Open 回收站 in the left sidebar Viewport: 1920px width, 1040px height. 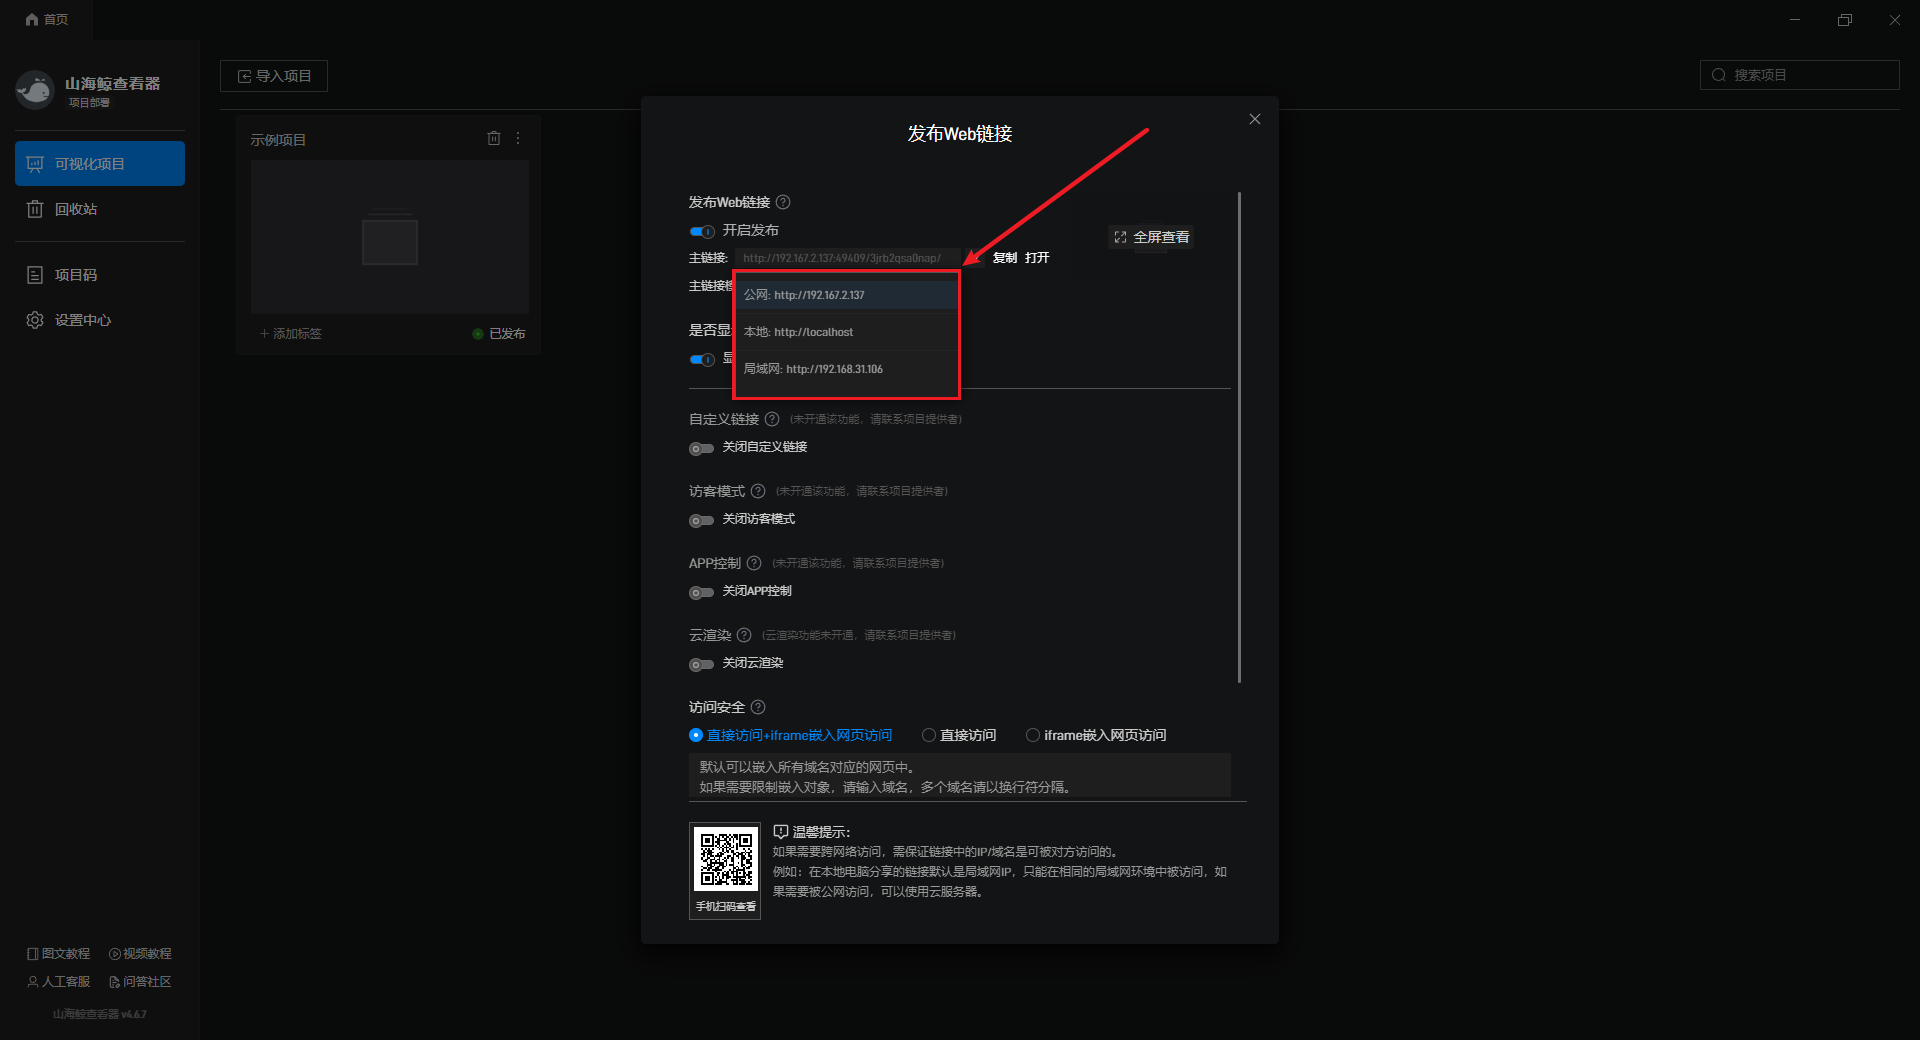pyautogui.click(x=76, y=209)
